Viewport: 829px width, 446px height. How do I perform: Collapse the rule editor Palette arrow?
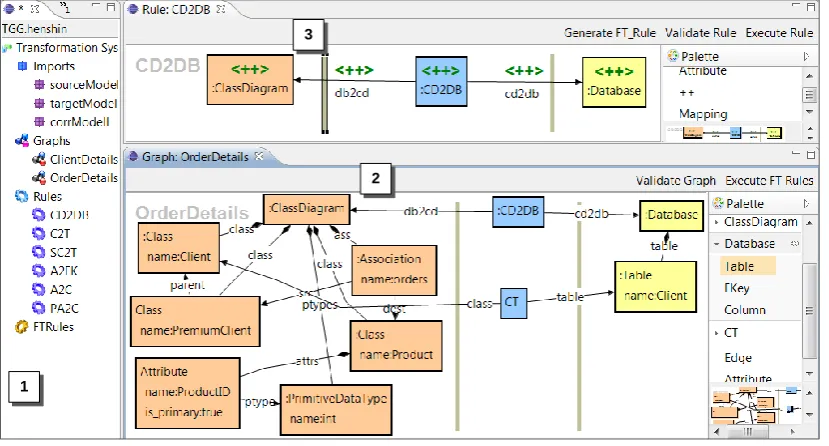click(x=807, y=56)
